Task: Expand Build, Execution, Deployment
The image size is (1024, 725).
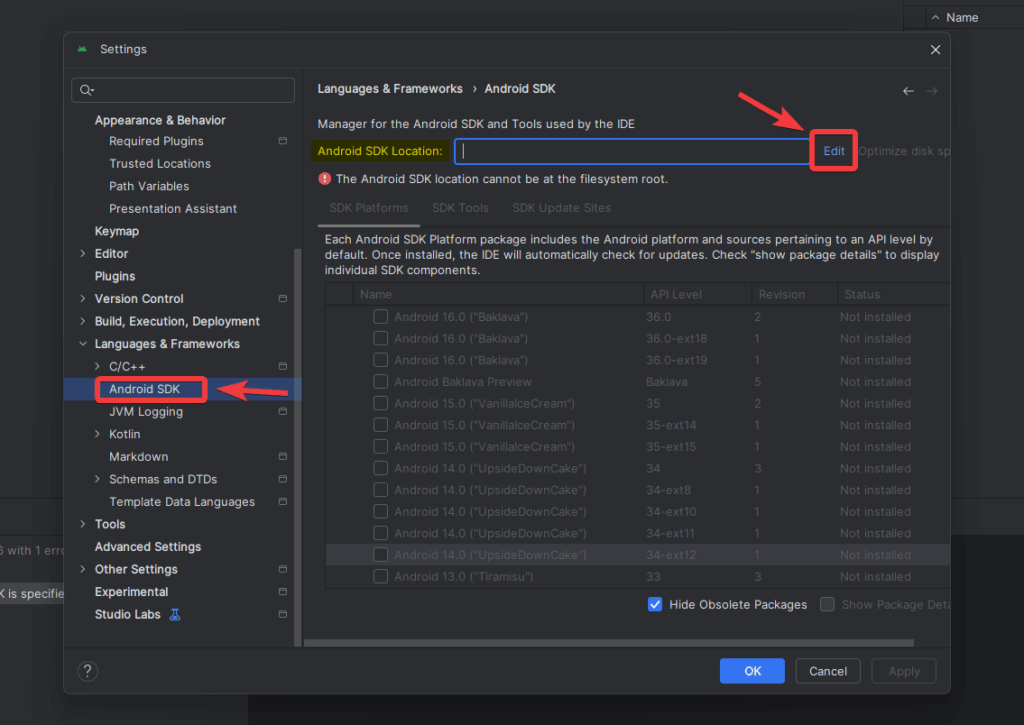Action: click(83, 321)
